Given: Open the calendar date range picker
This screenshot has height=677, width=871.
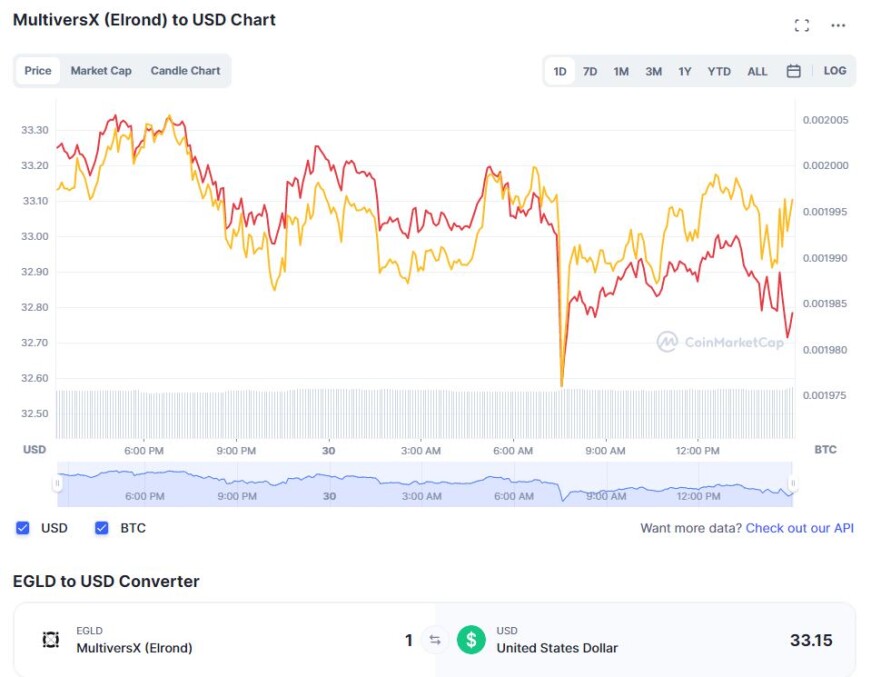Looking at the screenshot, I should [x=793, y=71].
